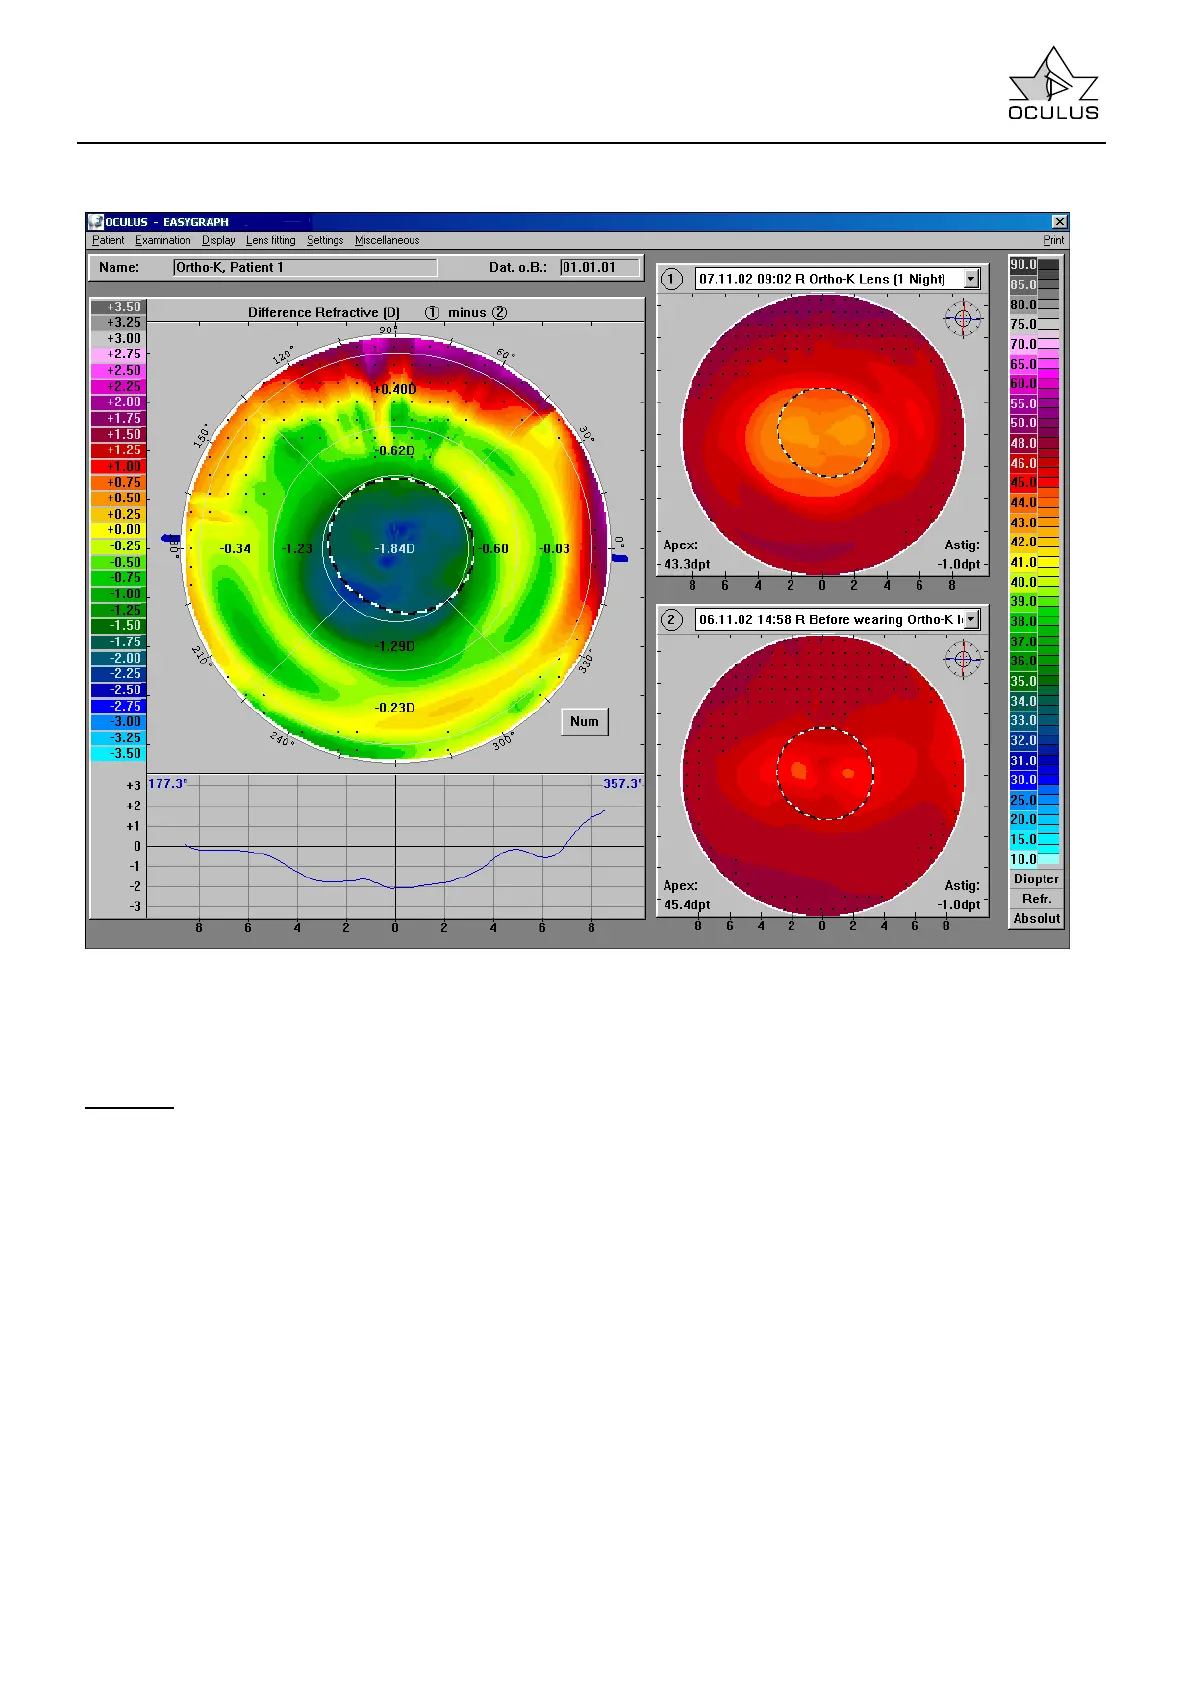1190x1684 pixels.
Task: Click the -1.23 value on map
Action: 297,549
